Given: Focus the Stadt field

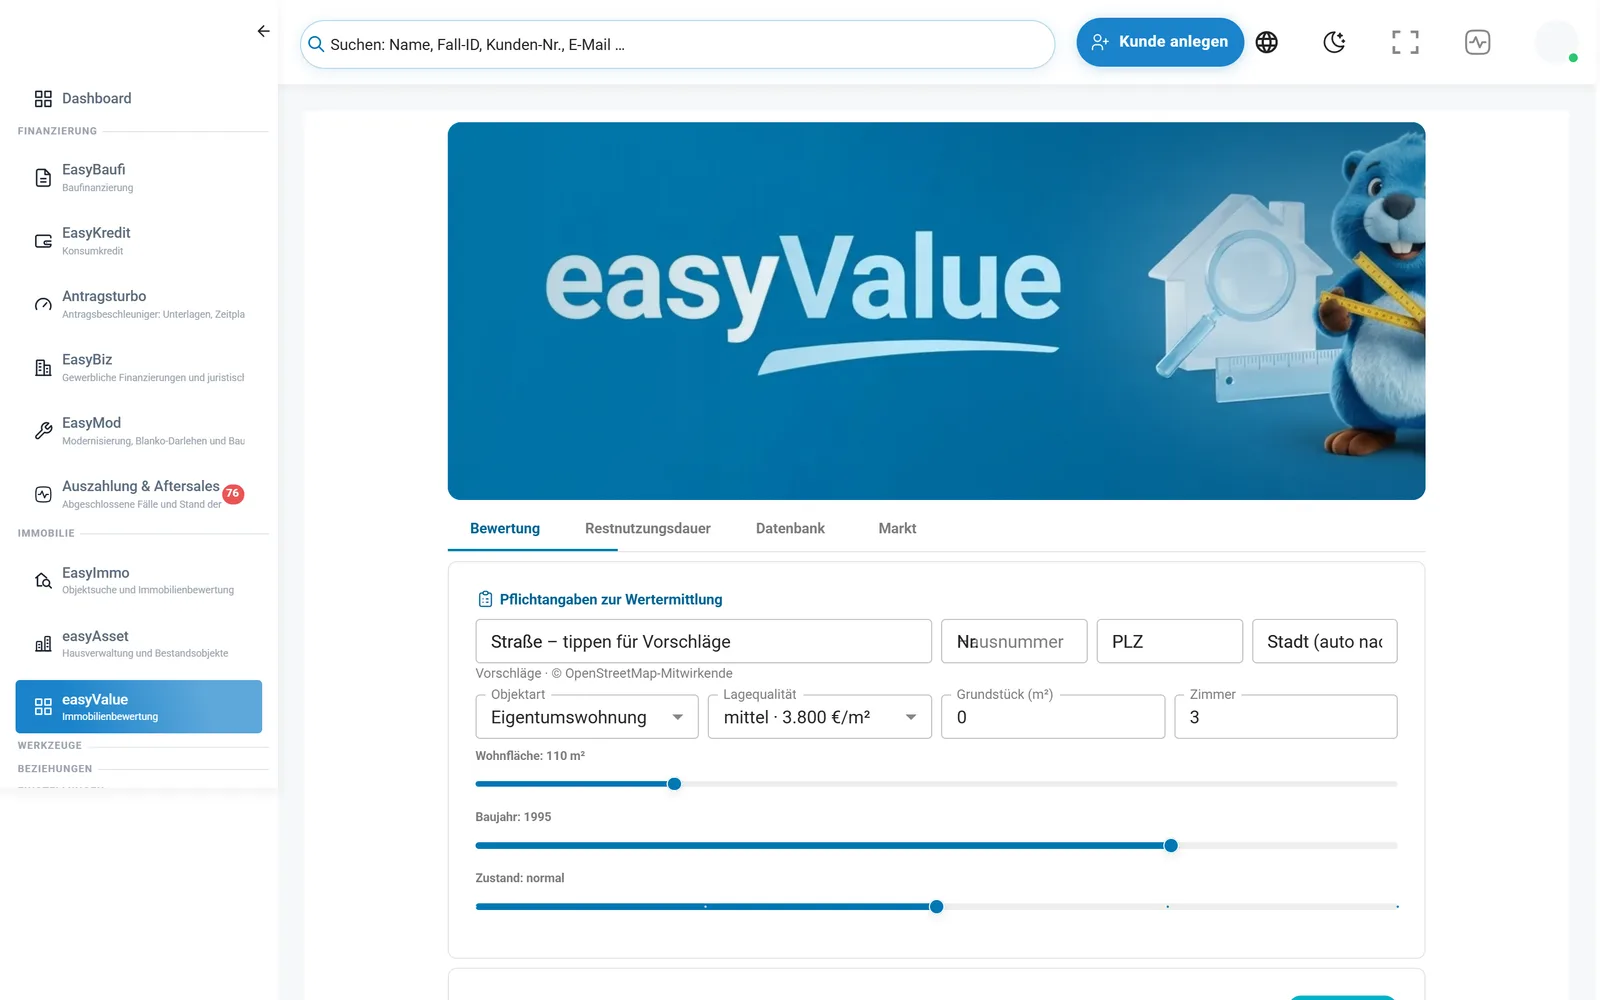Looking at the screenshot, I should (1325, 641).
